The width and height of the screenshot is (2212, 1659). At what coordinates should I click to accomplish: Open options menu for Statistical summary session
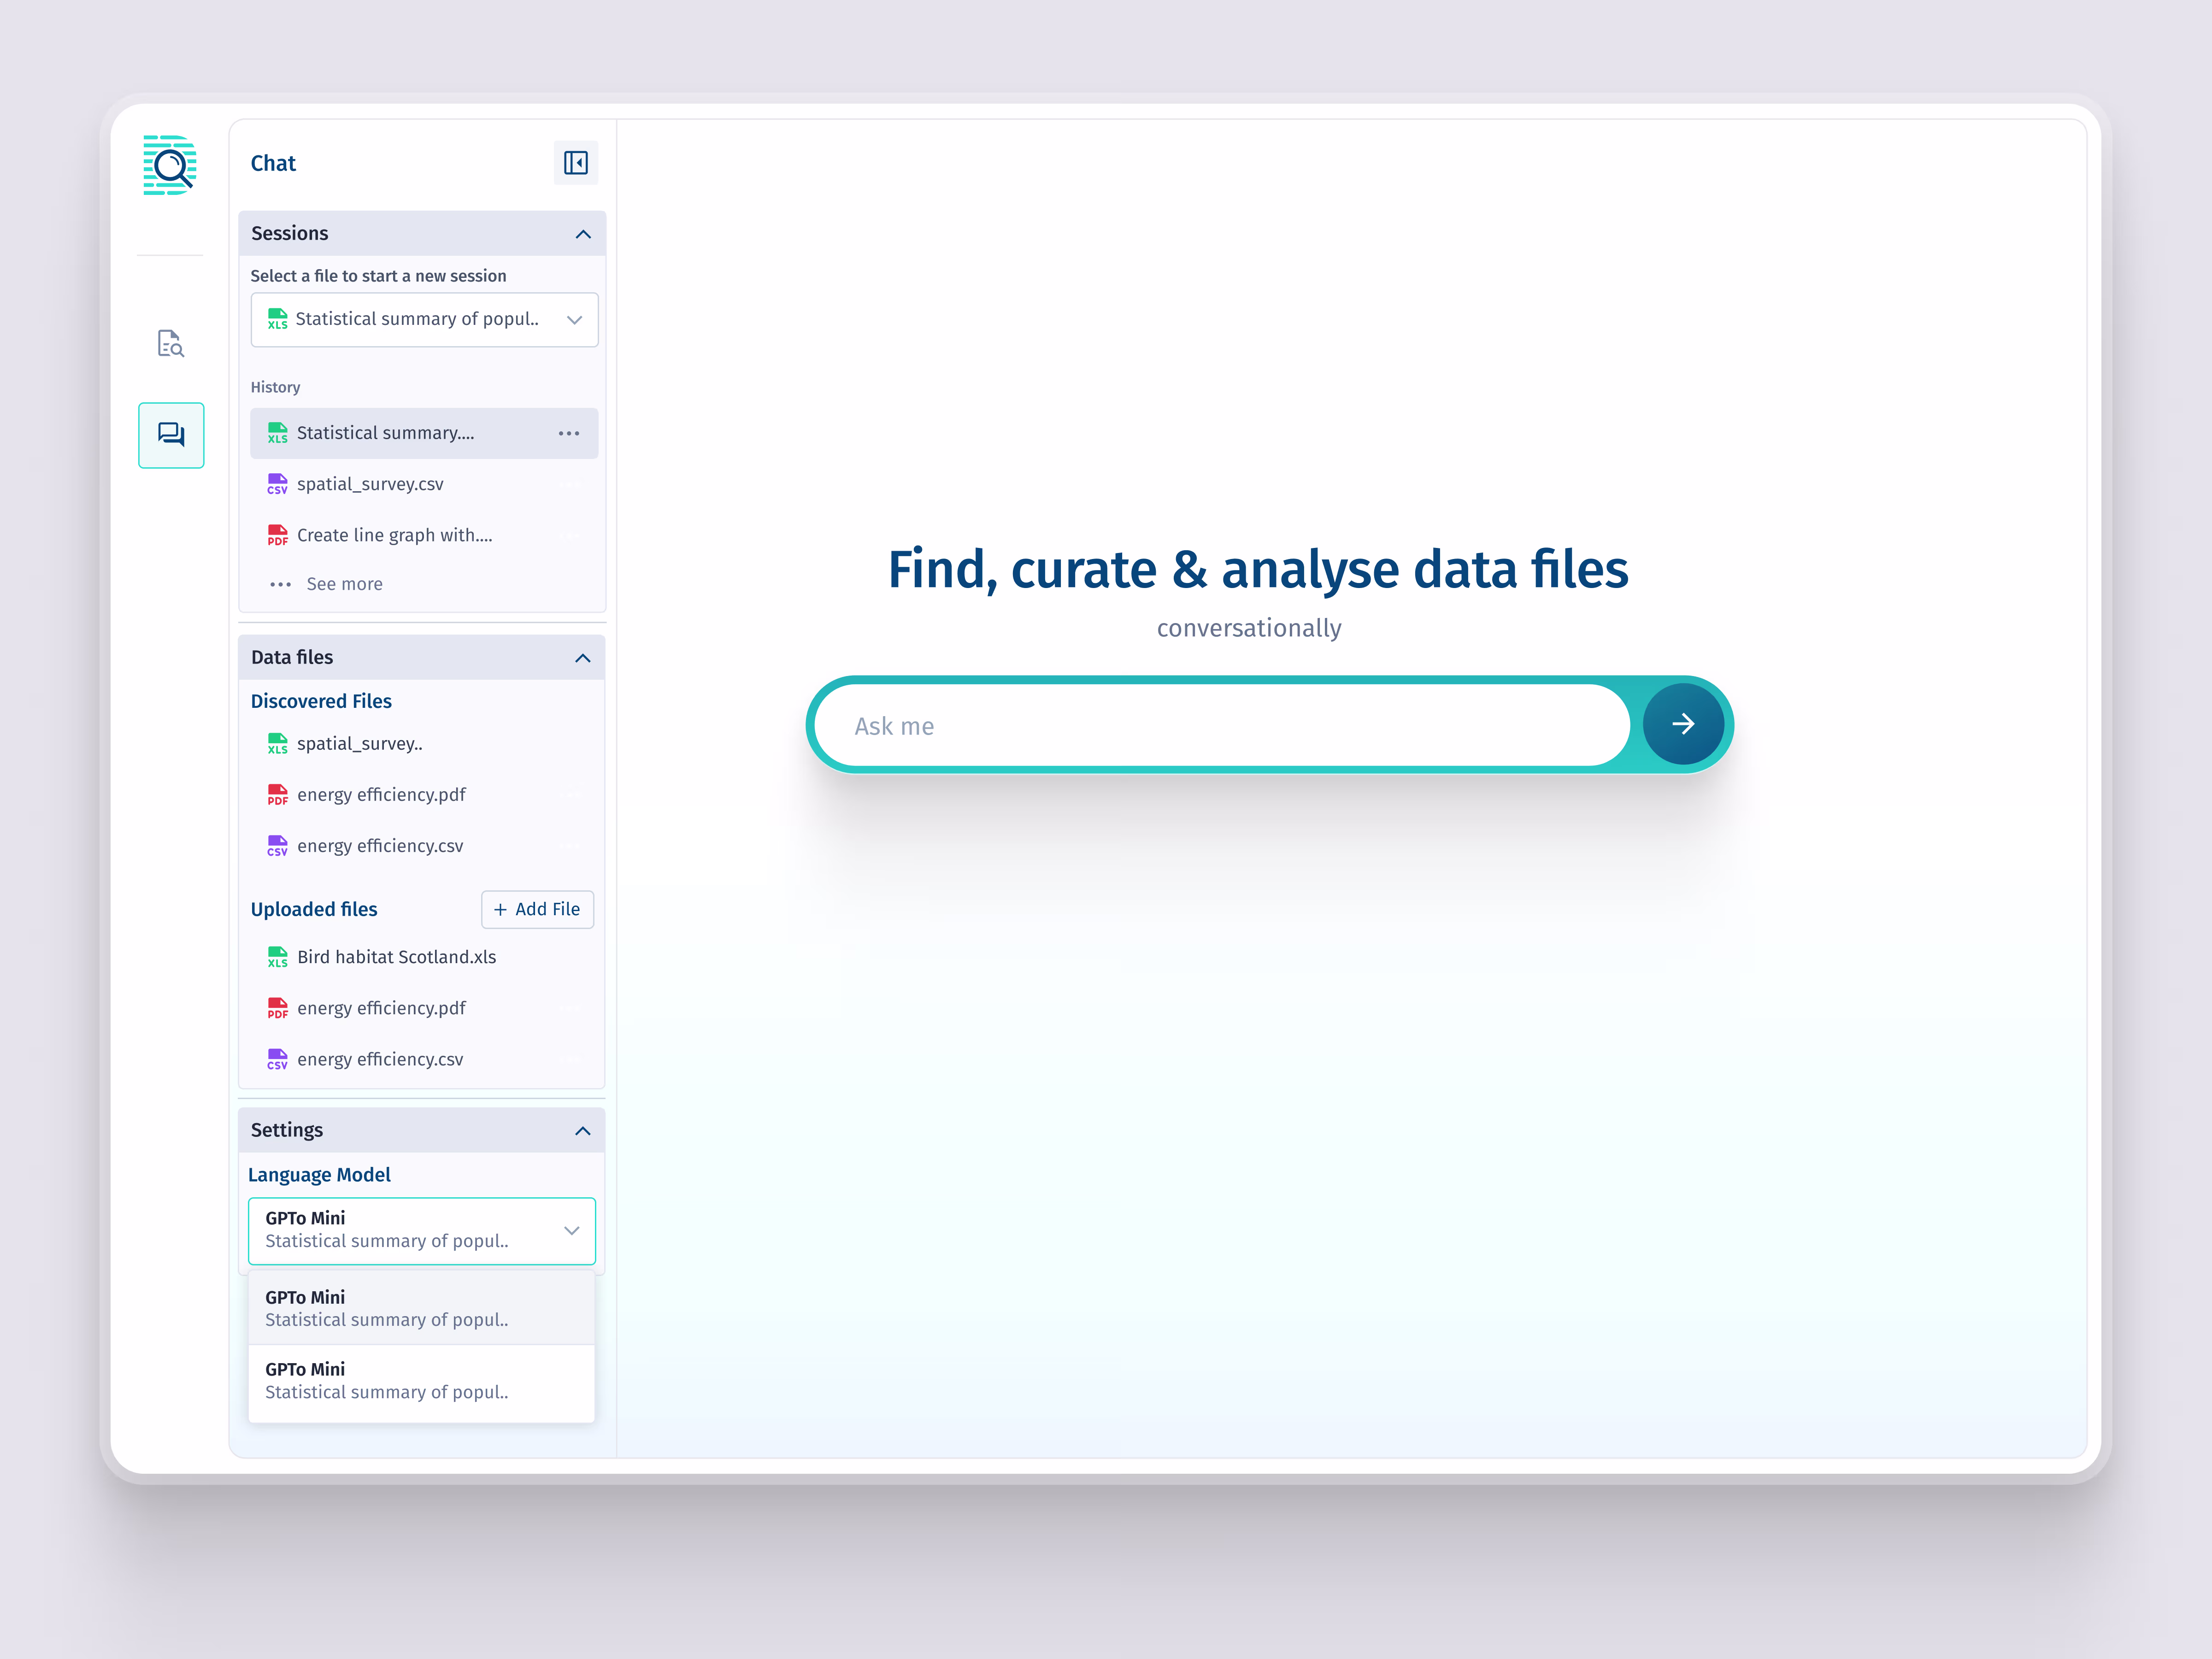tap(568, 433)
